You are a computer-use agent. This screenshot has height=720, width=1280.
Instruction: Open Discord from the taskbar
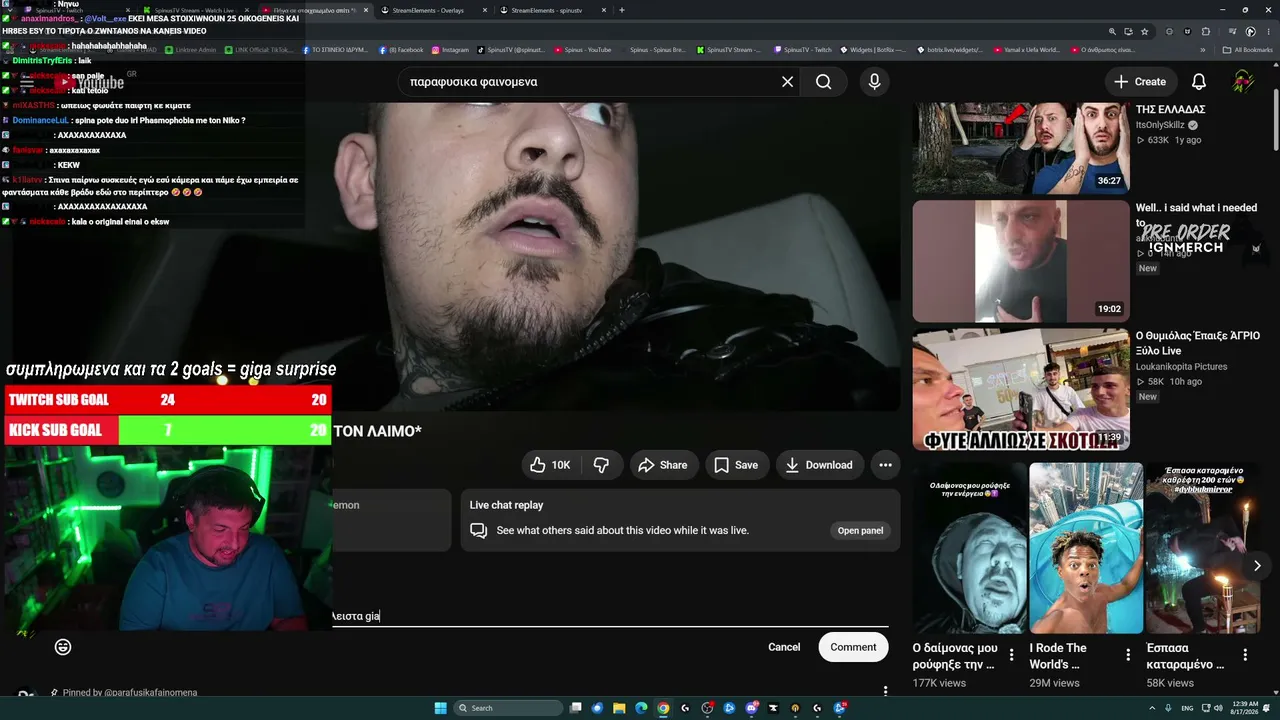(x=751, y=708)
